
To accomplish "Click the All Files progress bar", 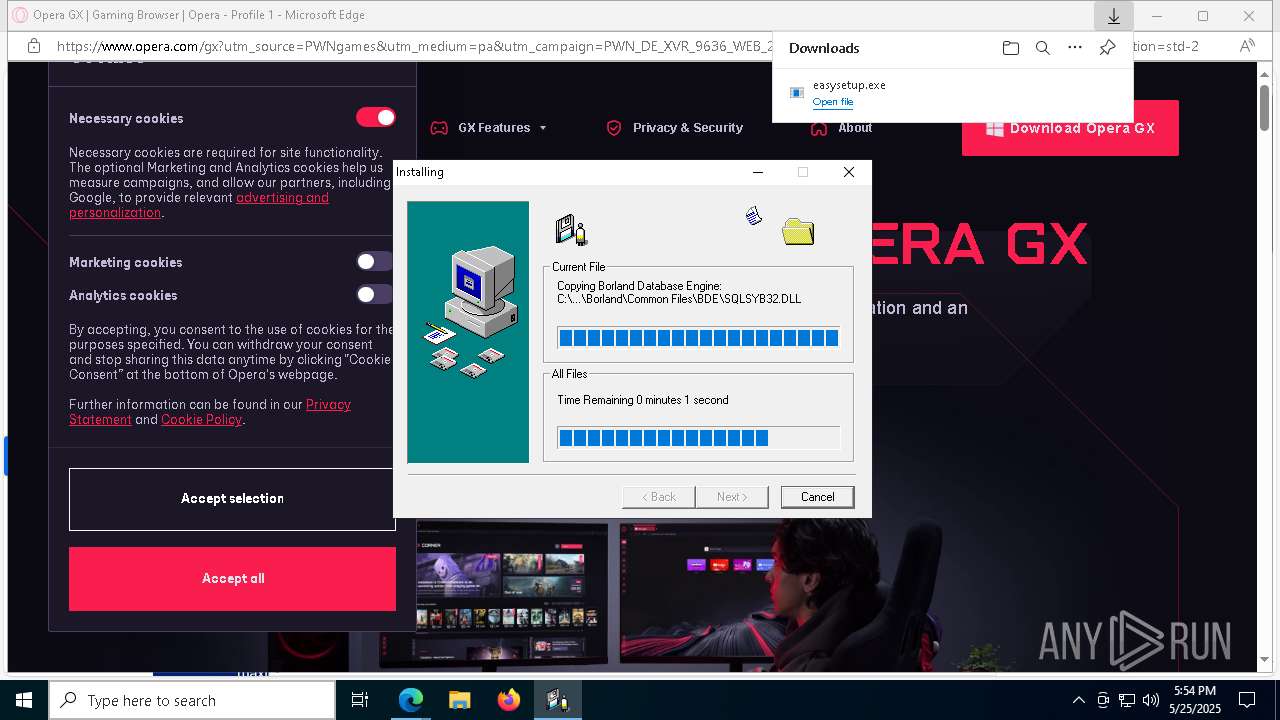I will pyautogui.click(x=698, y=438).
